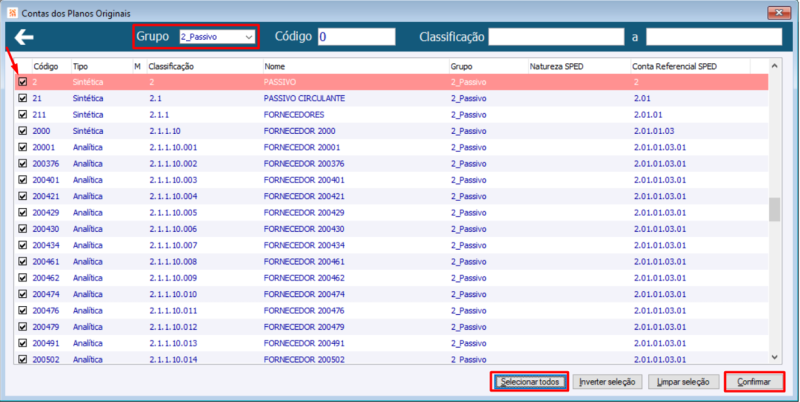Close the Contas dos Planos Originais window
Viewport: 800px width, 402px height.
(780, 12)
